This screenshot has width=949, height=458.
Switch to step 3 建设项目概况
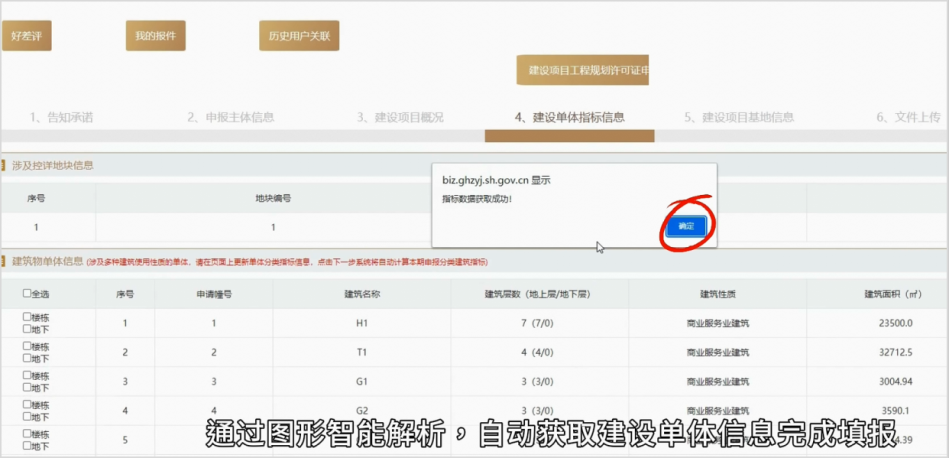[x=400, y=117]
